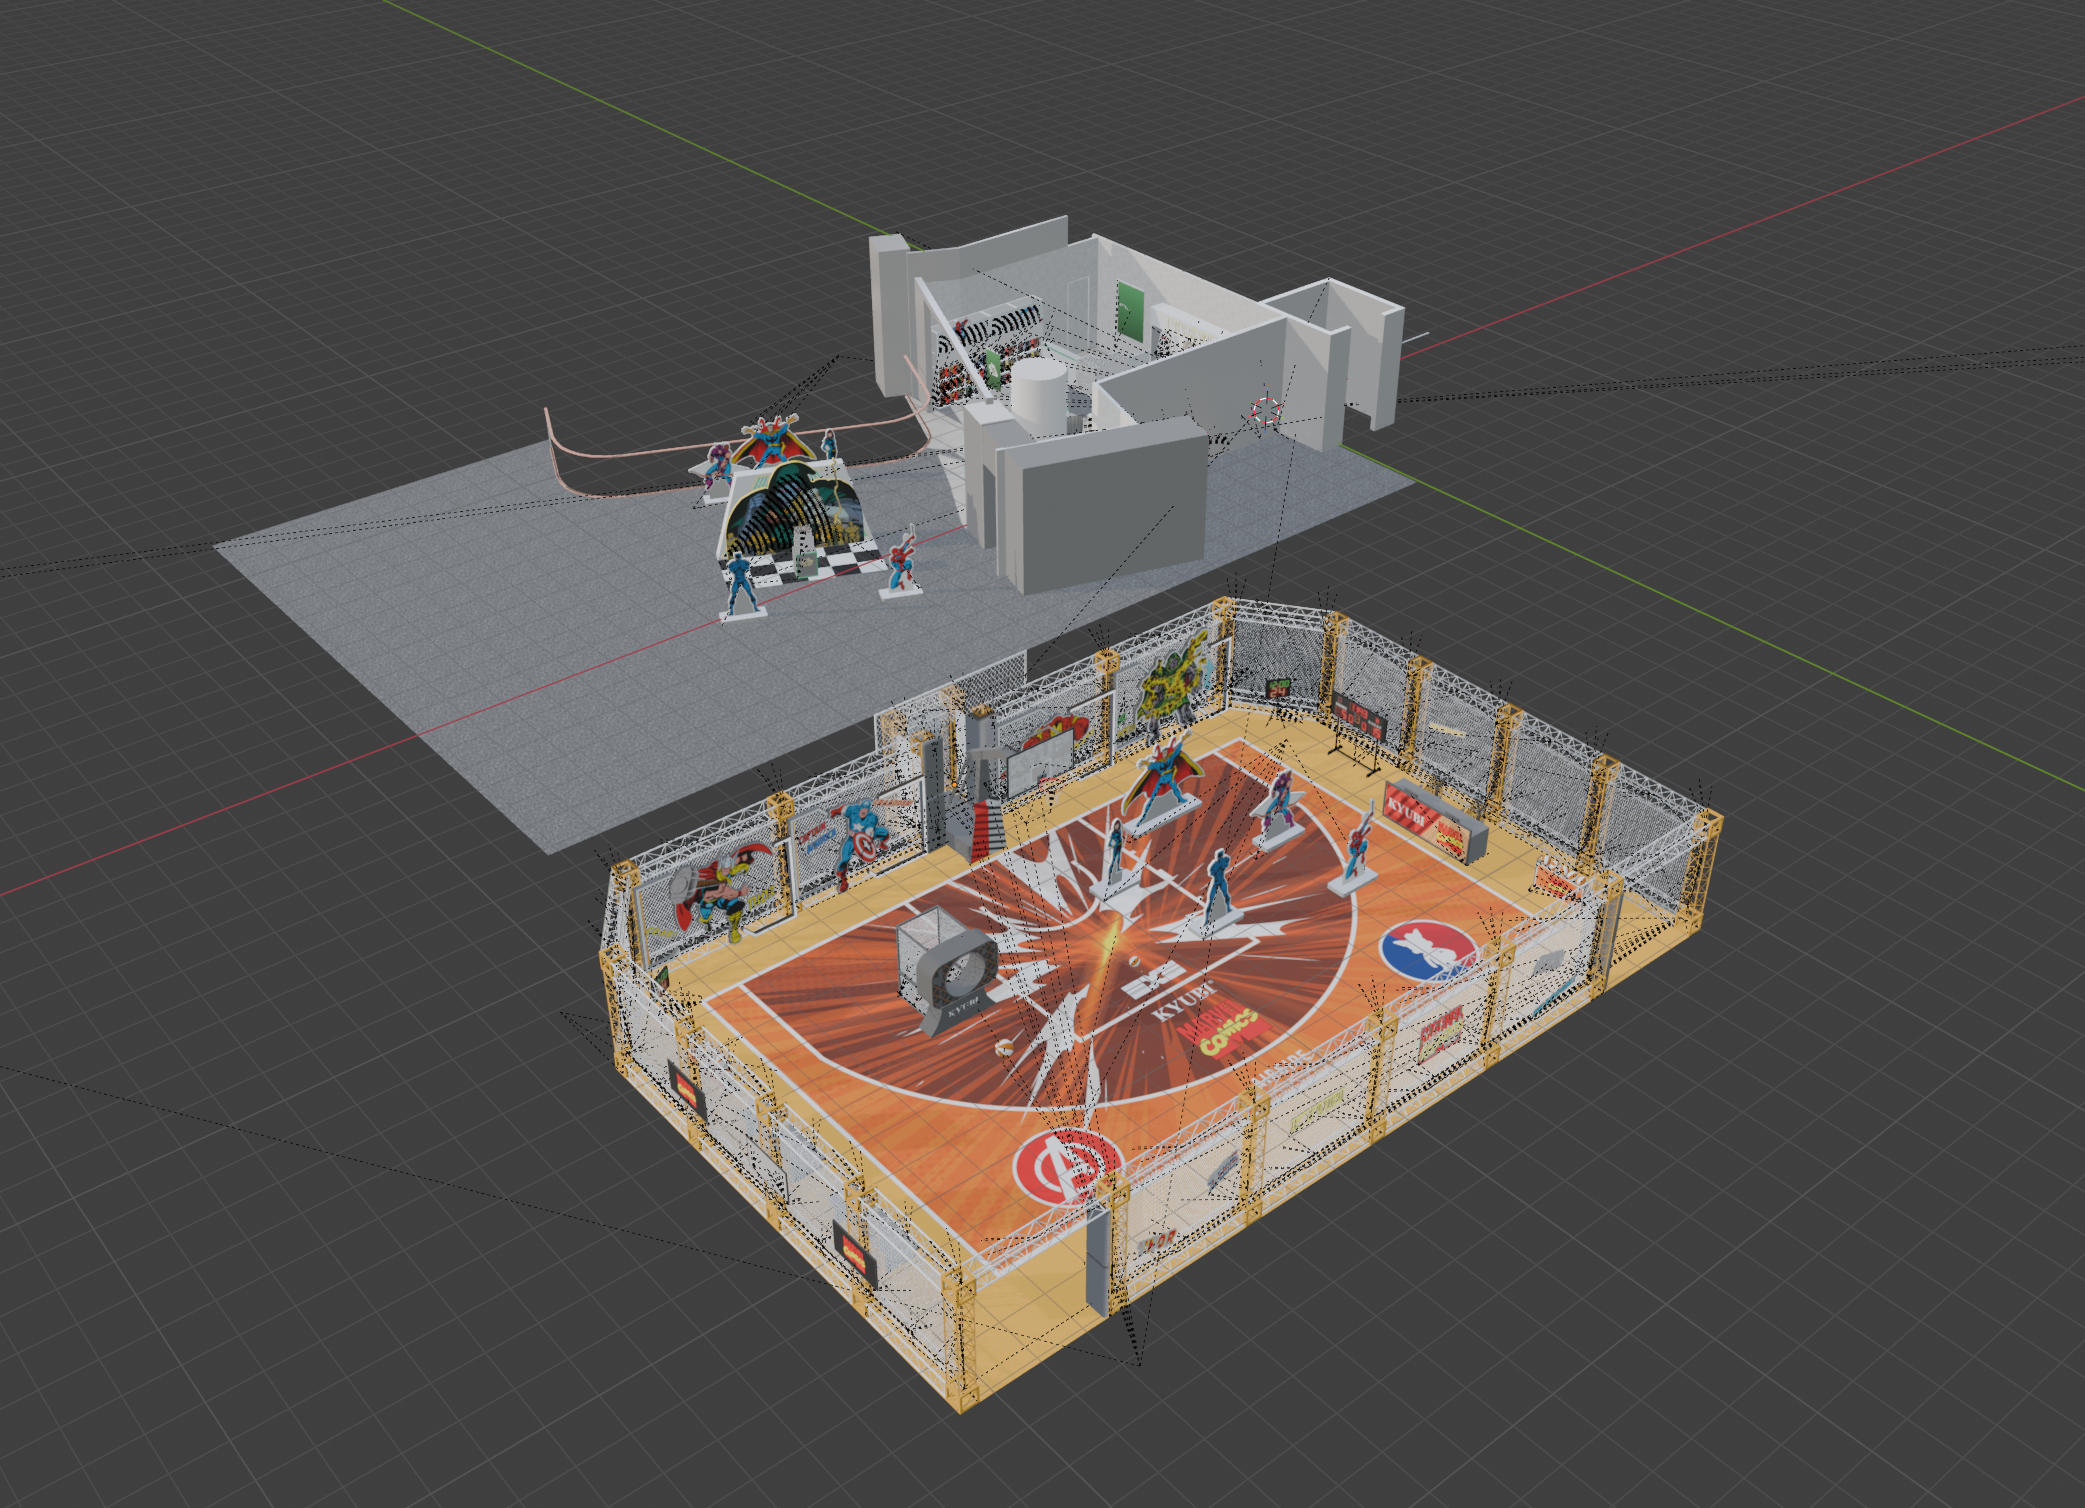Select the red-carpet stairs beside the court
The width and height of the screenshot is (2085, 1508).
click(x=988, y=830)
